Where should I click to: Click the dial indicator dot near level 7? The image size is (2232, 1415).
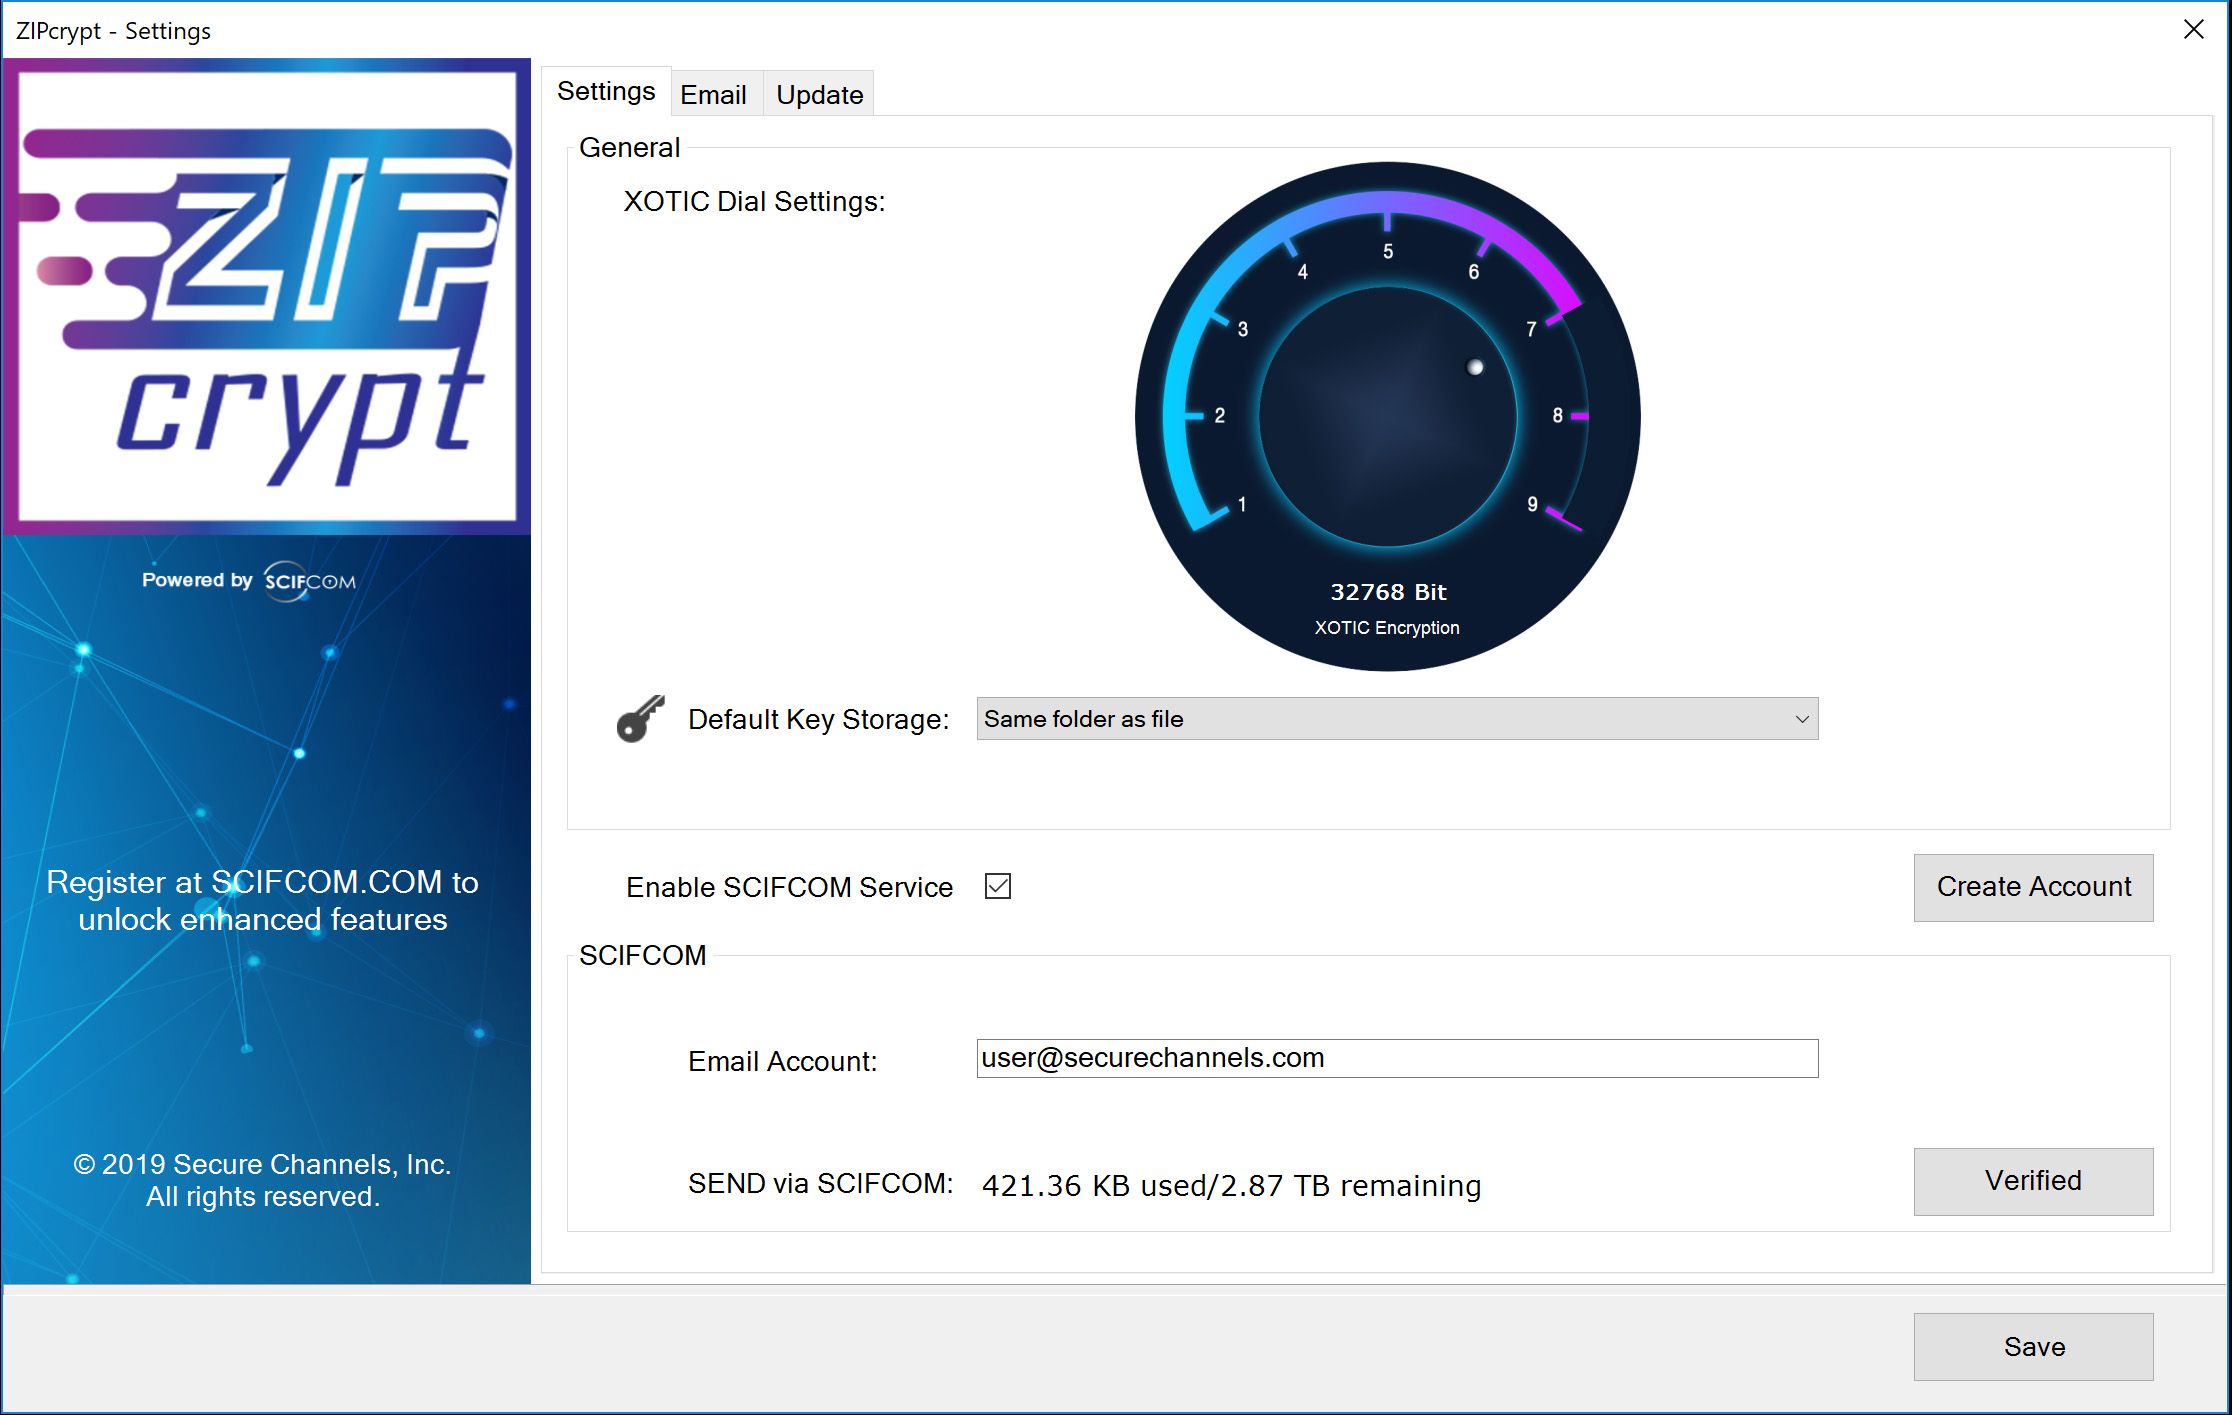pyautogui.click(x=1474, y=368)
